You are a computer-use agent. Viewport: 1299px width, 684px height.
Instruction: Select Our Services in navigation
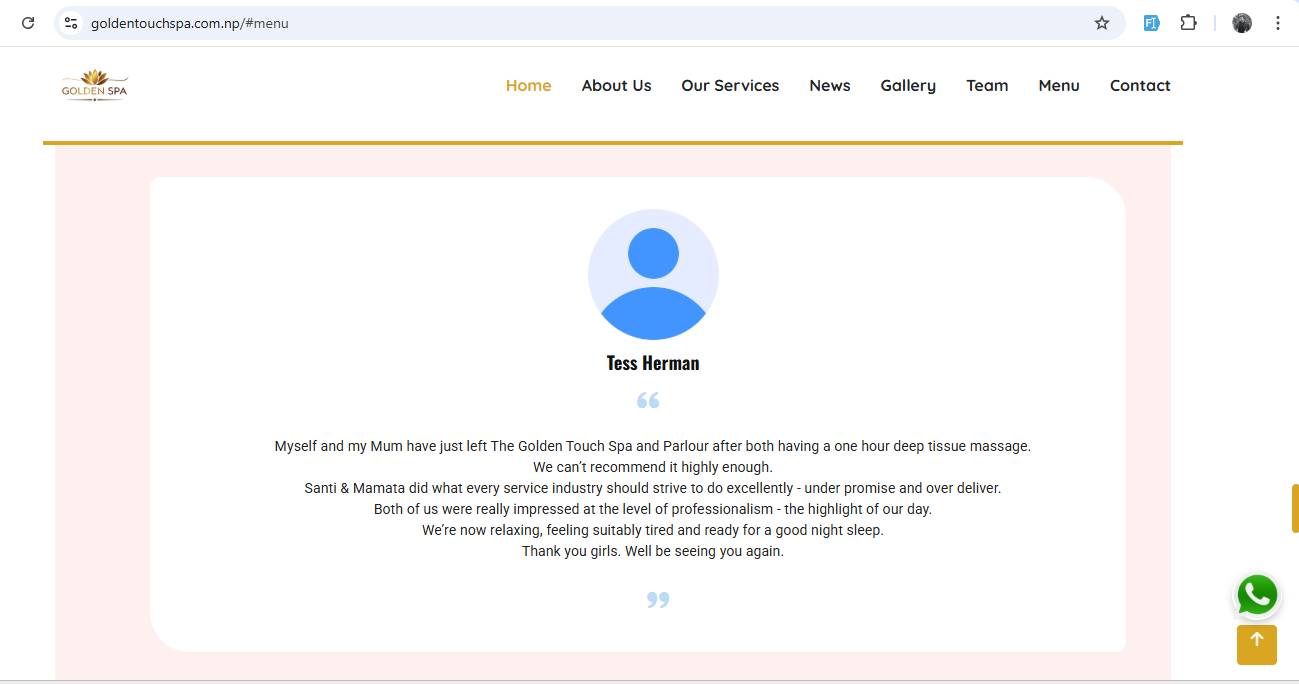(730, 86)
